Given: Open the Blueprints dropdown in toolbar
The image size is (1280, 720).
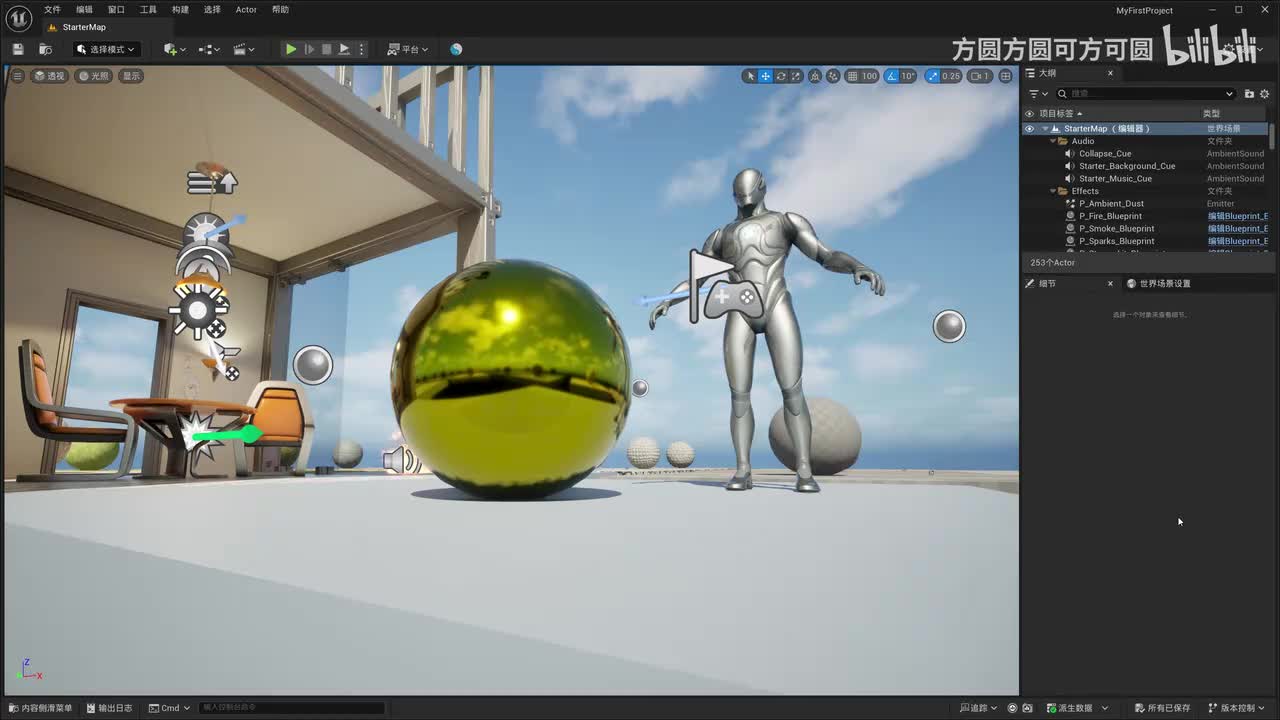Looking at the screenshot, I should point(209,49).
